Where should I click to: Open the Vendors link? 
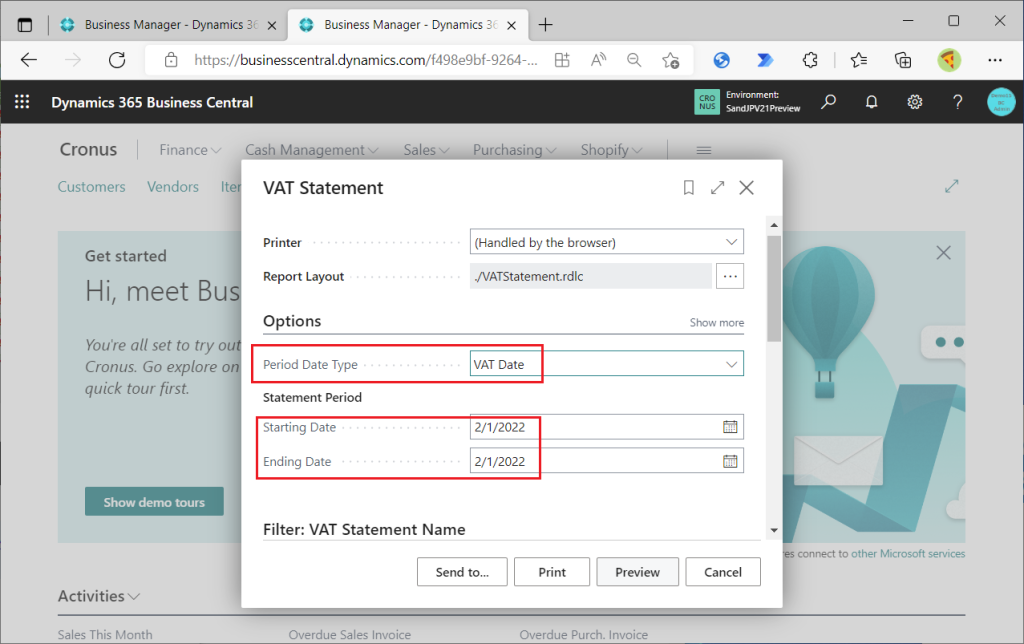pyautogui.click(x=172, y=187)
